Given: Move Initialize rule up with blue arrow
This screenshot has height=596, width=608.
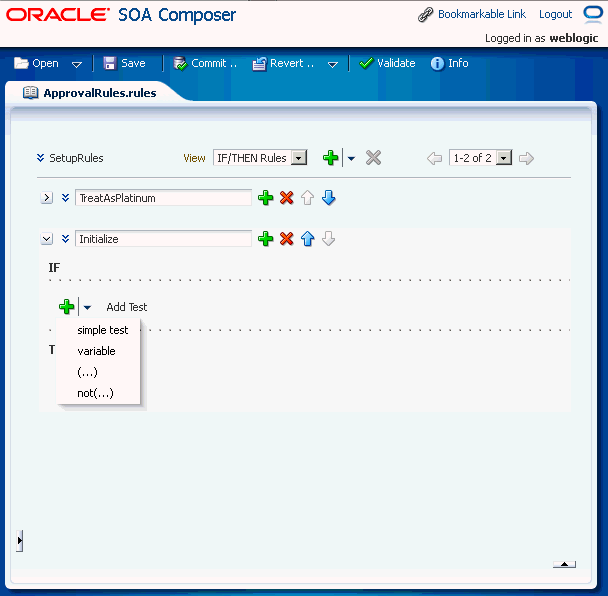Looking at the screenshot, I should coord(307,238).
